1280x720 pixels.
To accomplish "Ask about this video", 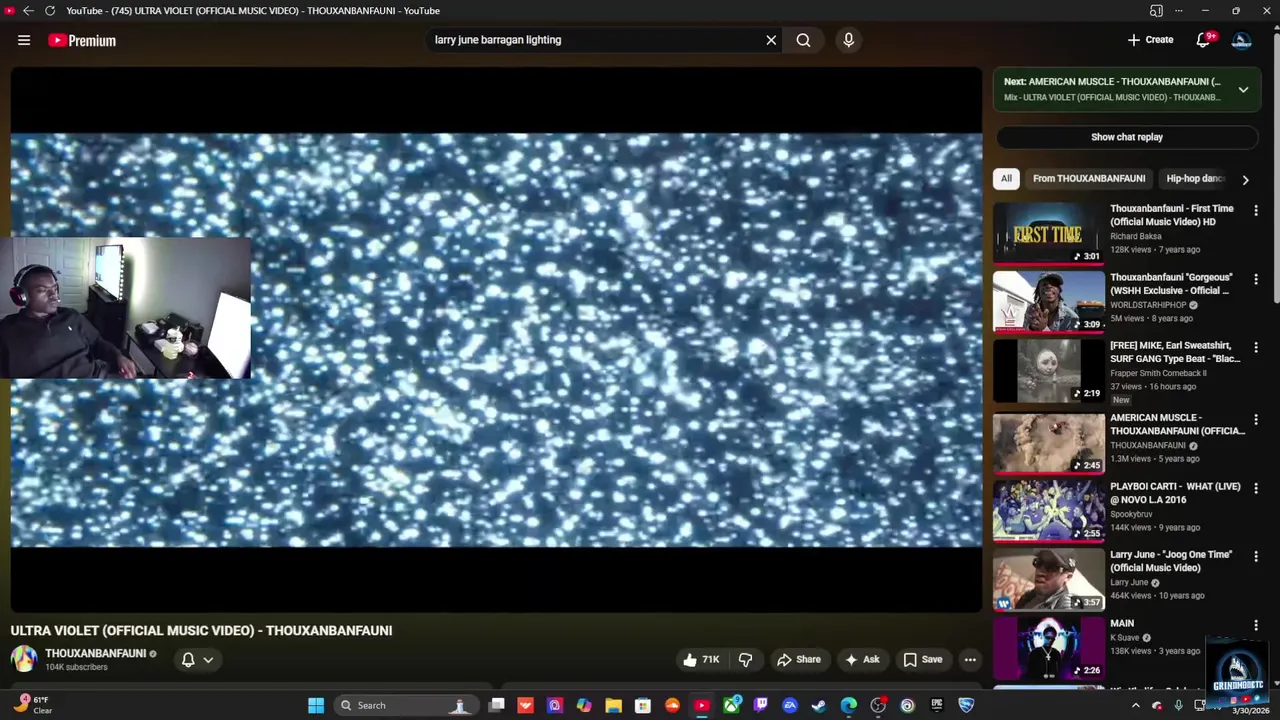I will [861, 659].
